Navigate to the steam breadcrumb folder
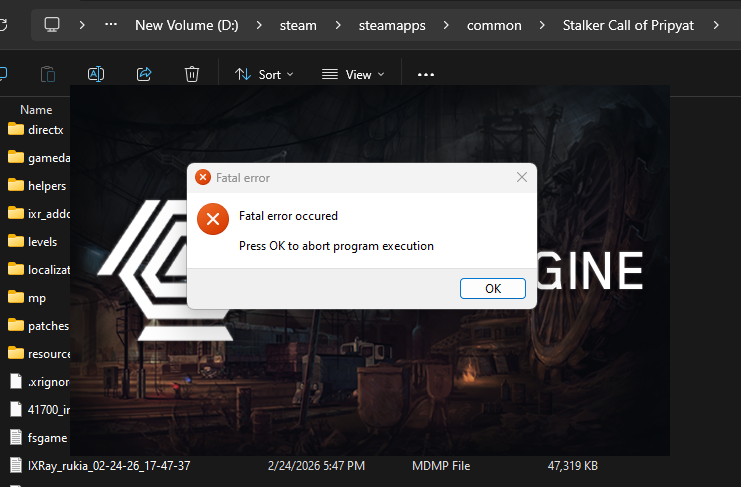Viewport: 741px width, 487px height. click(298, 25)
